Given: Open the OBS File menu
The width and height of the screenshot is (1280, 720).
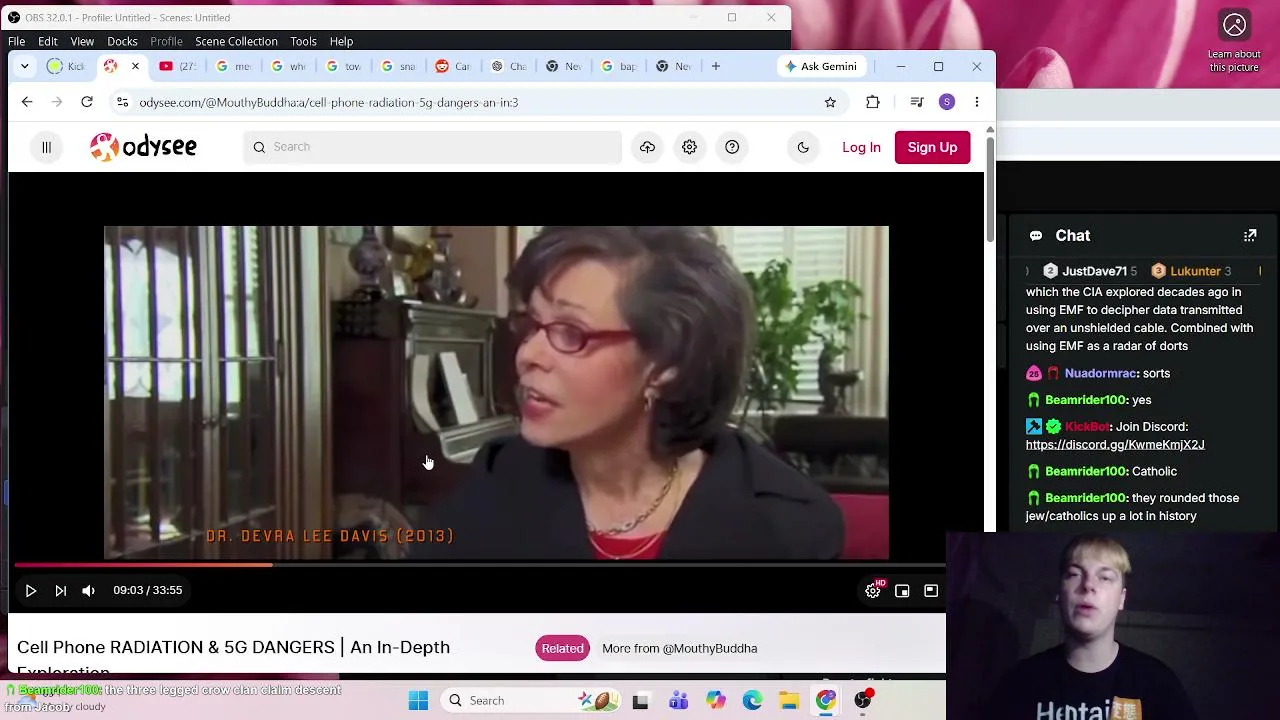Looking at the screenshot, I should (17, 41).
